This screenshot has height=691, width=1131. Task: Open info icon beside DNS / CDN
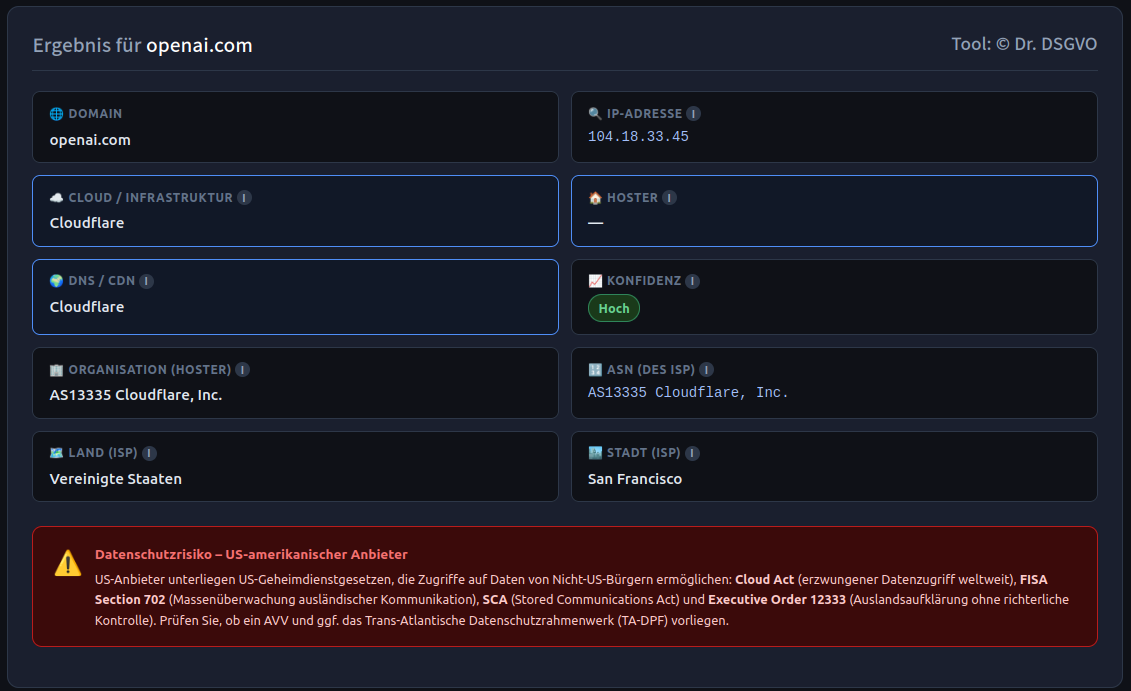coord(147,282)
